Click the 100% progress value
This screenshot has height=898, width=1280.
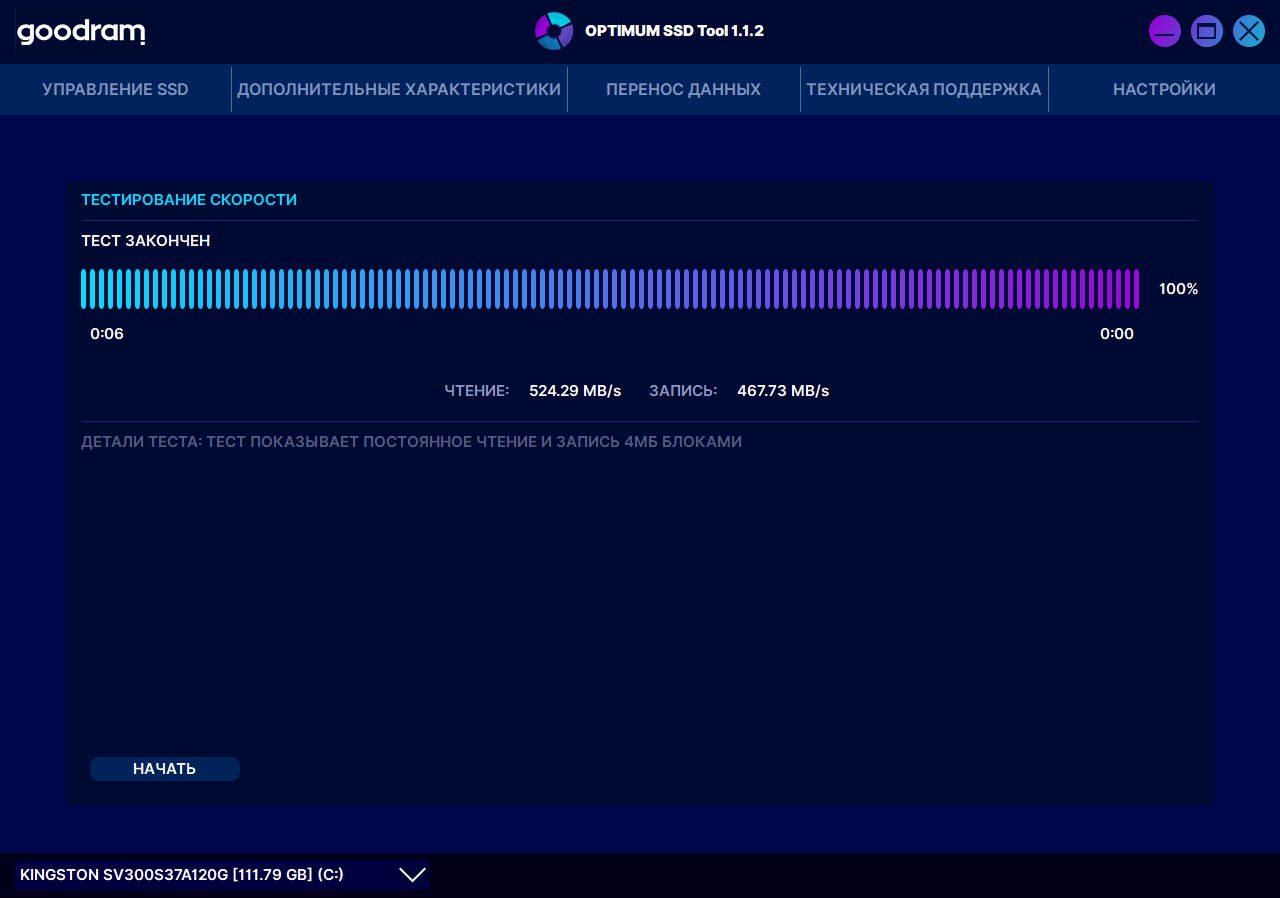point(1178,289)
